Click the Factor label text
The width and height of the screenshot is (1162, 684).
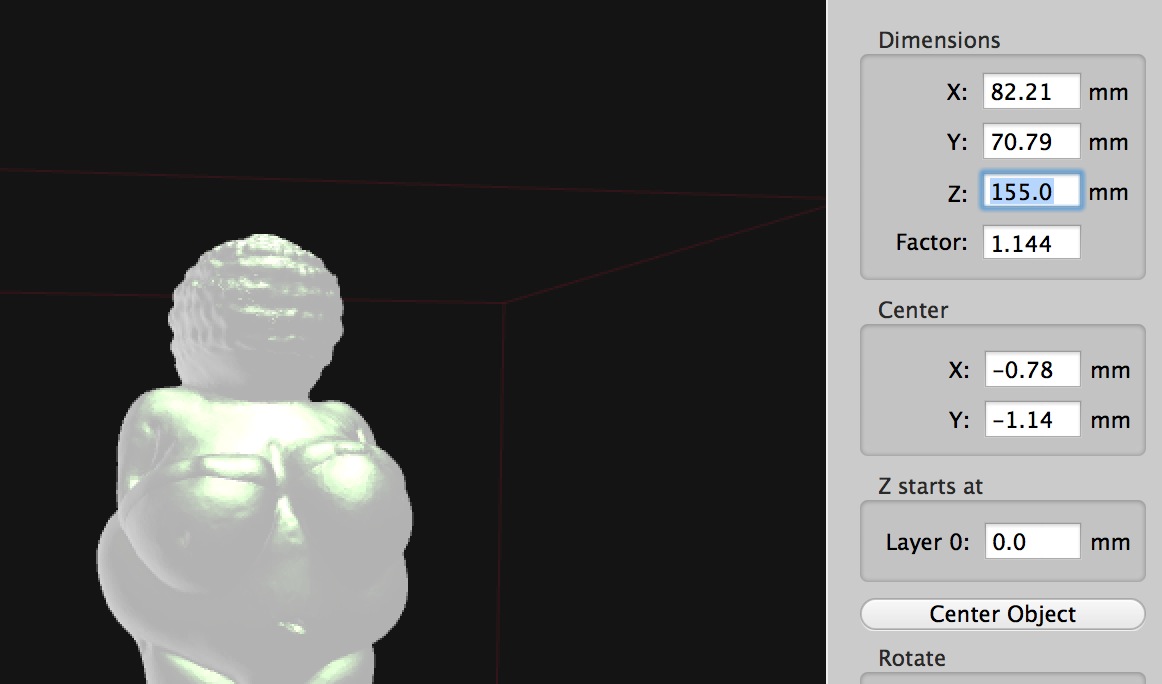[932, 242]
